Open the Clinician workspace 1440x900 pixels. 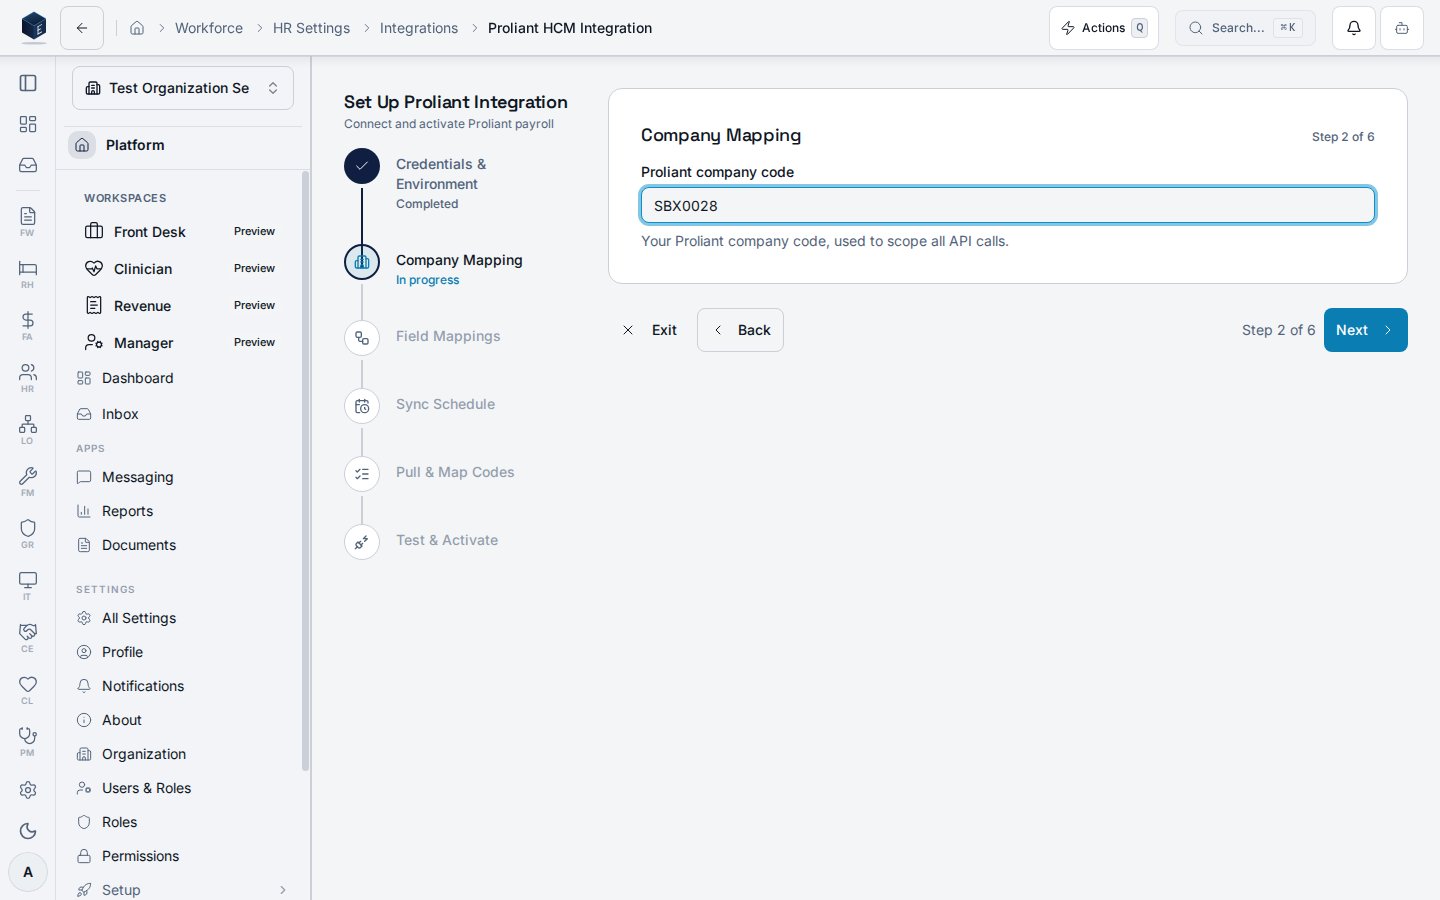(x=183, y=269)
